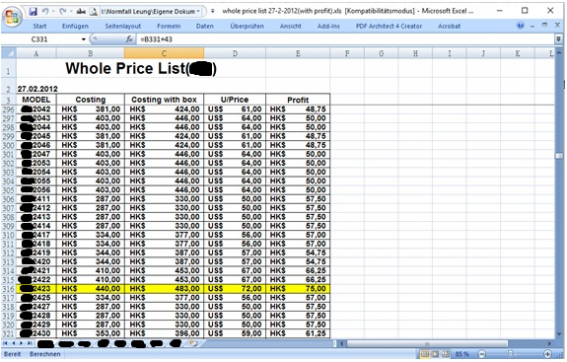This screenshot has height=362, width=567.
Task: Click the zoom slider handle
Action: click(511, 354)
